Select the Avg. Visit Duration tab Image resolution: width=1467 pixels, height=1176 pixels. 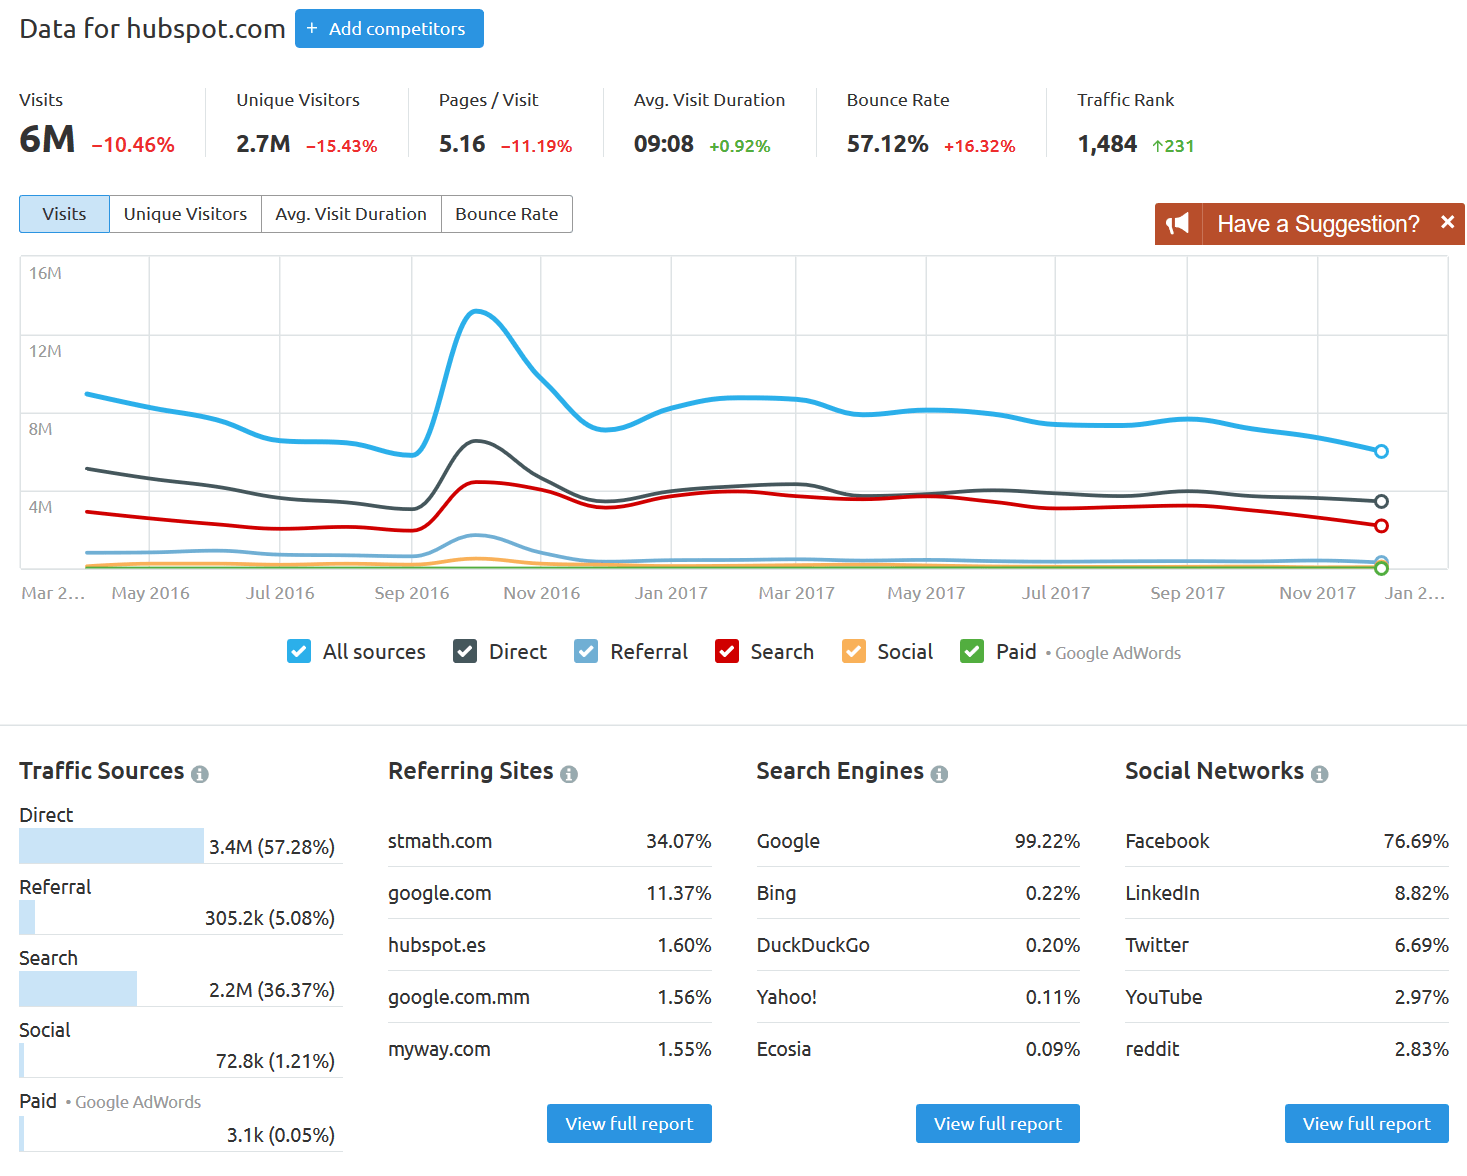(351, 214)
